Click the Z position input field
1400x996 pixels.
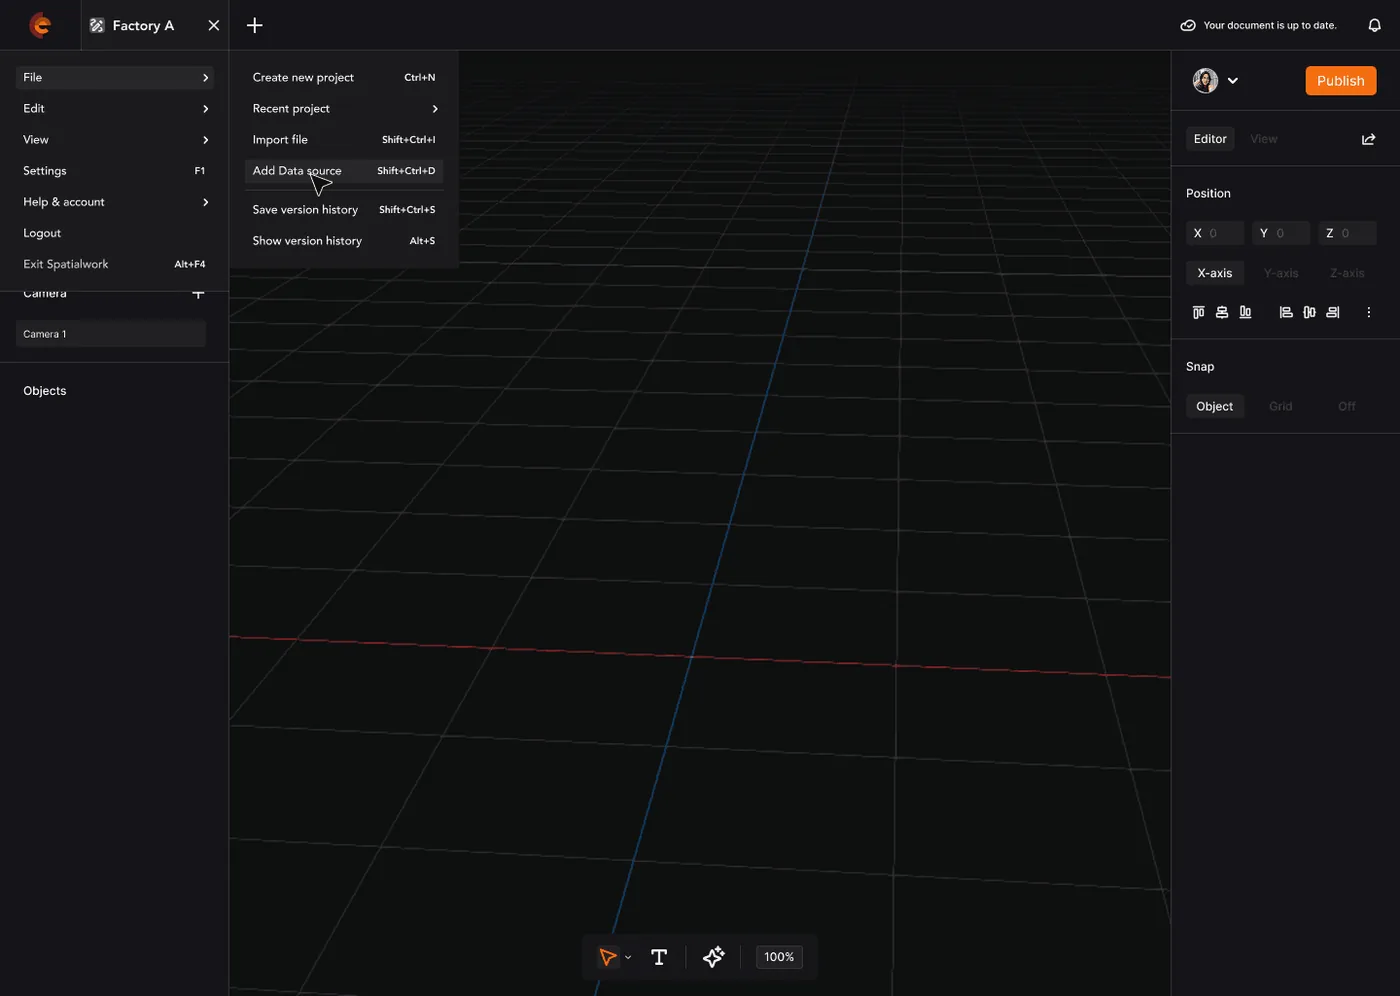[x=1347, y=233]
